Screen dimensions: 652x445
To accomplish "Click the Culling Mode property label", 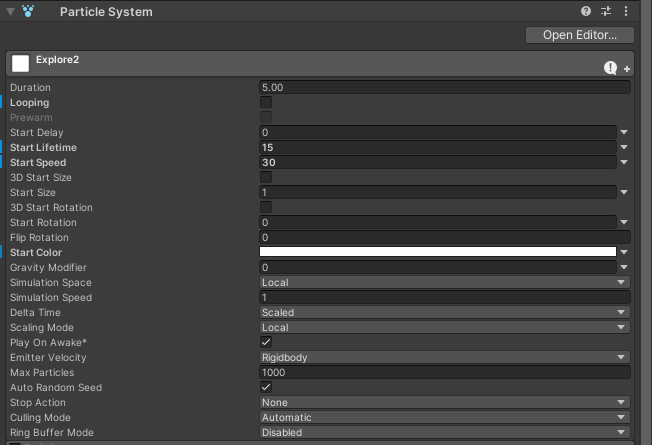I will click(40, 418).
